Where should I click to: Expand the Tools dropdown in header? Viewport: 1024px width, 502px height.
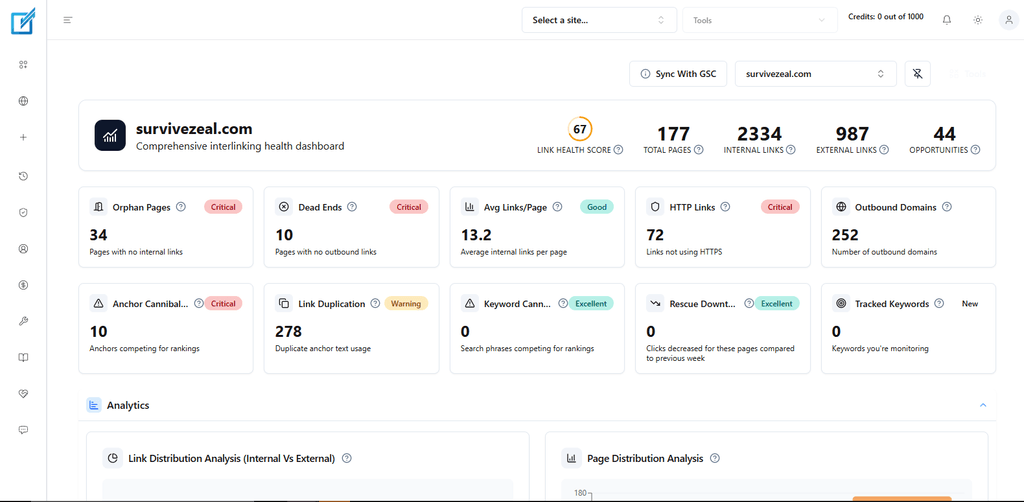[760, 20]
